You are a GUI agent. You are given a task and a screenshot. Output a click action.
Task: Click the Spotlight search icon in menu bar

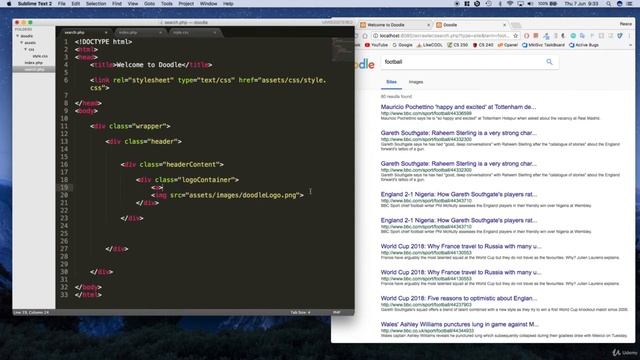coord(609,4)
